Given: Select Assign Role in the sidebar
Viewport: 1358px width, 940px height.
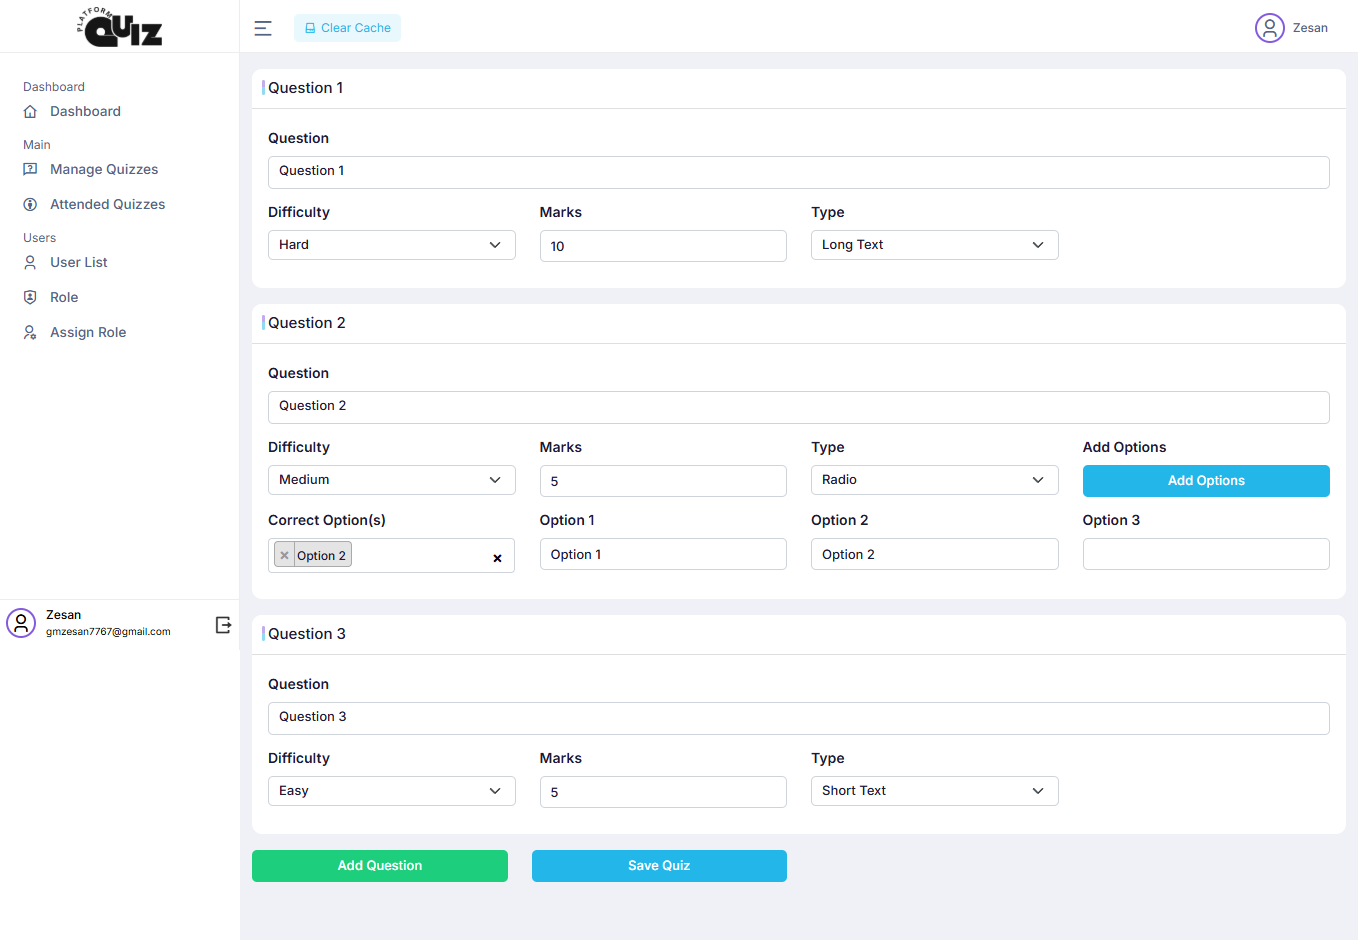Looking at the screenshot, I should click(88, 333).
